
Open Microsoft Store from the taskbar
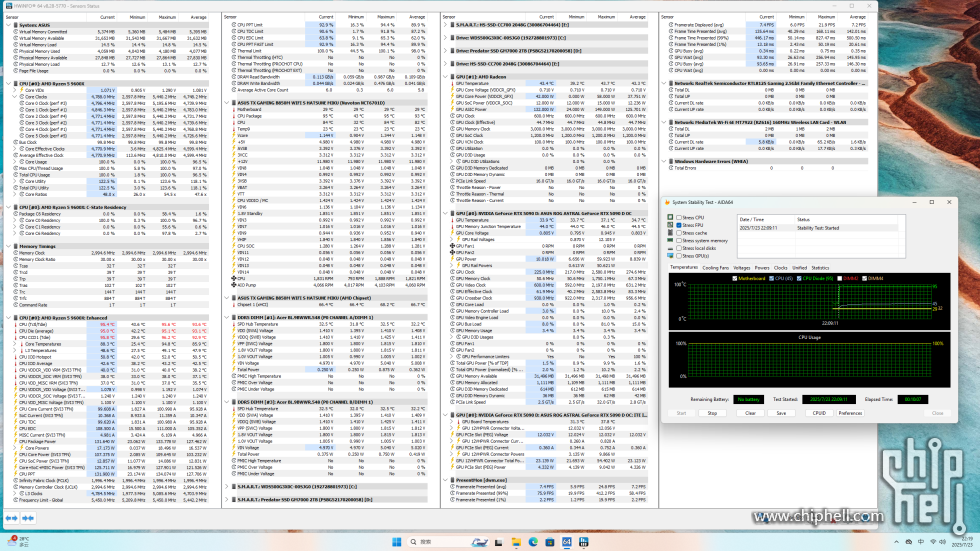tap(550, 542)
